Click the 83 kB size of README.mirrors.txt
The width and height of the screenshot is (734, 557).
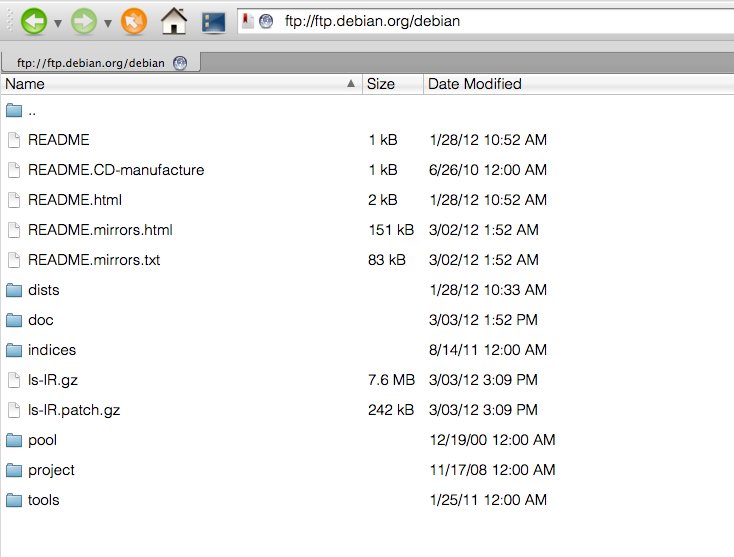pyautogui.click(x=387, y=260)
